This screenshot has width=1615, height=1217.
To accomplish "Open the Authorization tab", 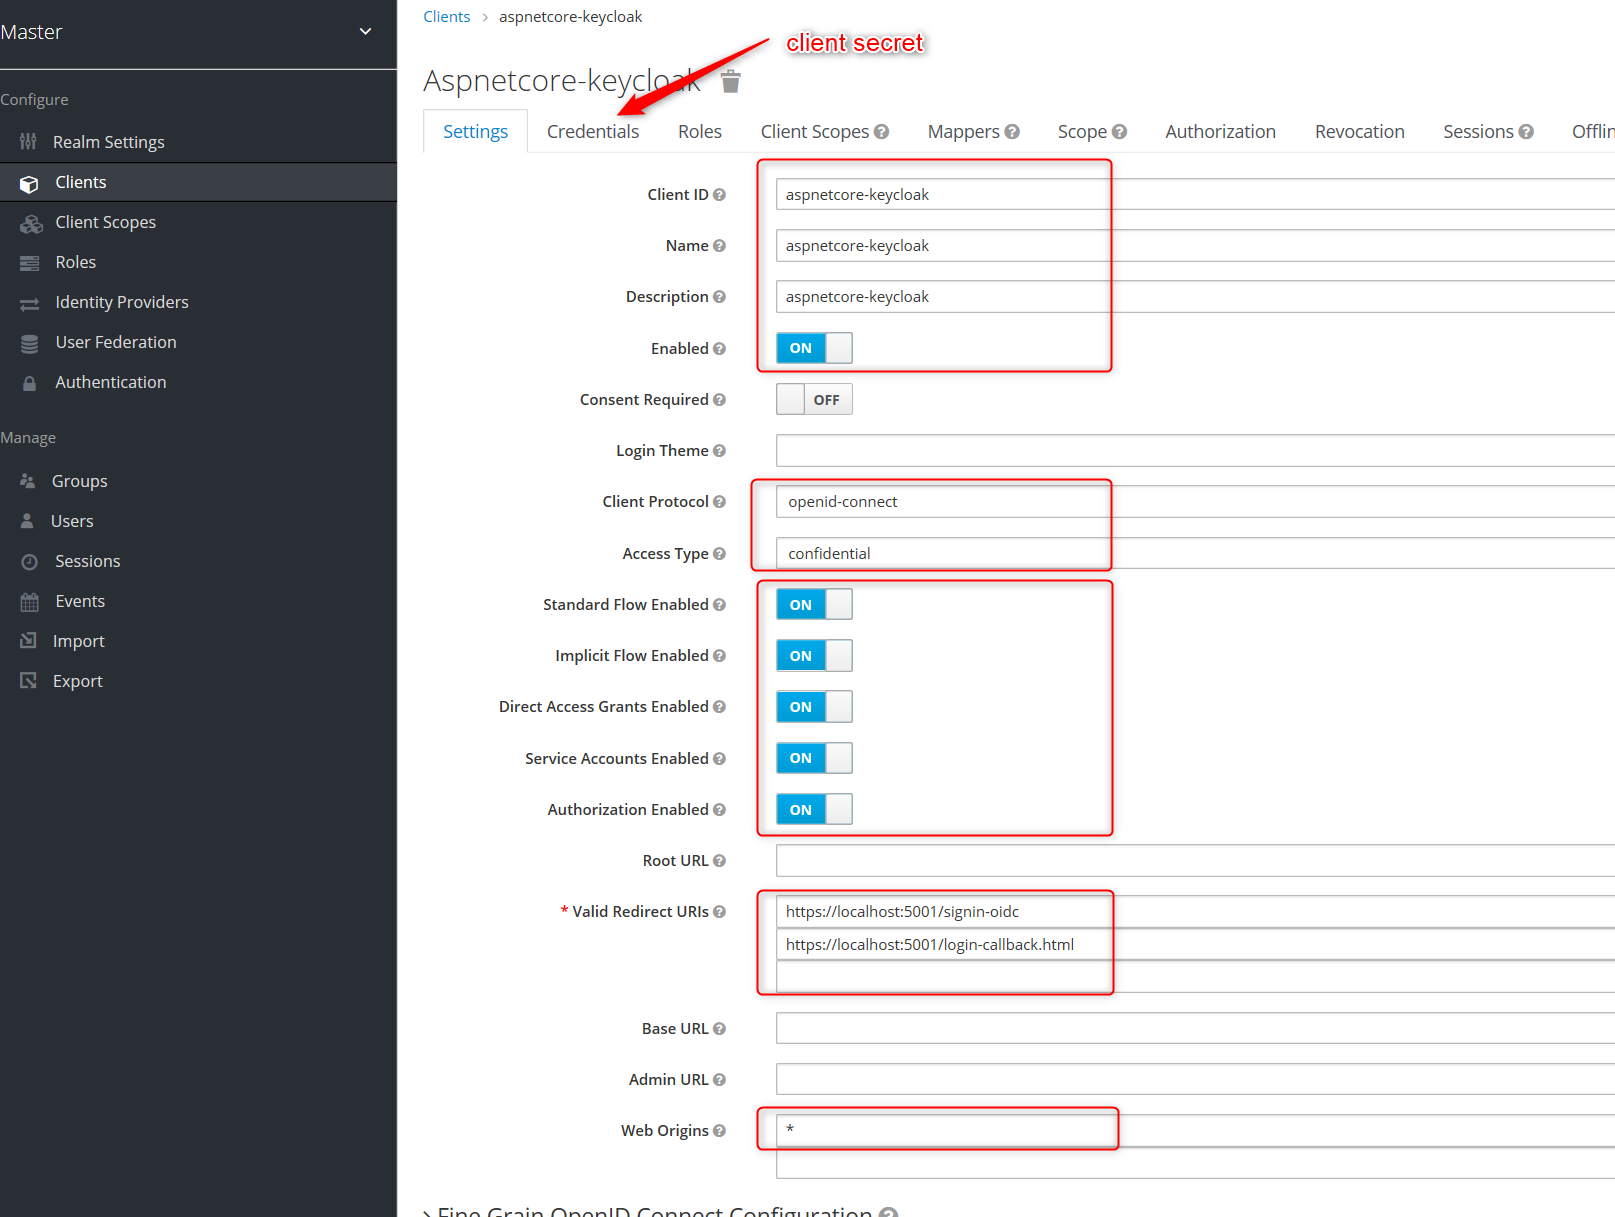I will pos(1220,132).
